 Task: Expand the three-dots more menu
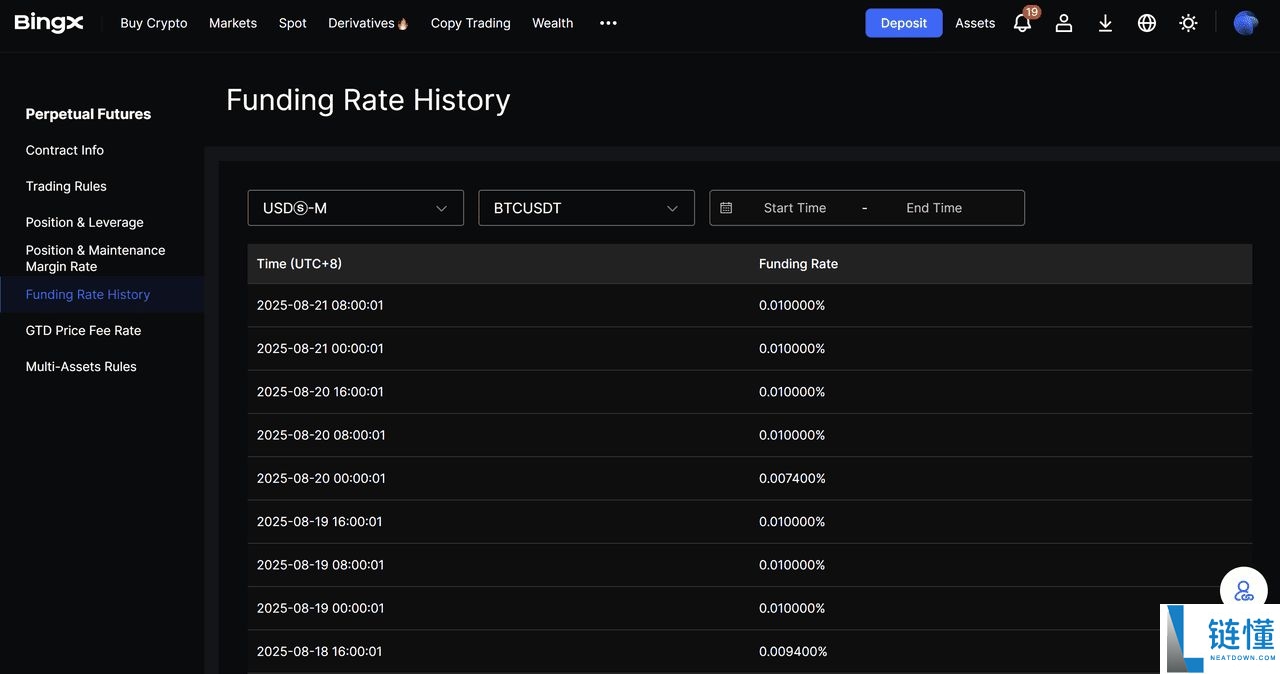(608, 23)
